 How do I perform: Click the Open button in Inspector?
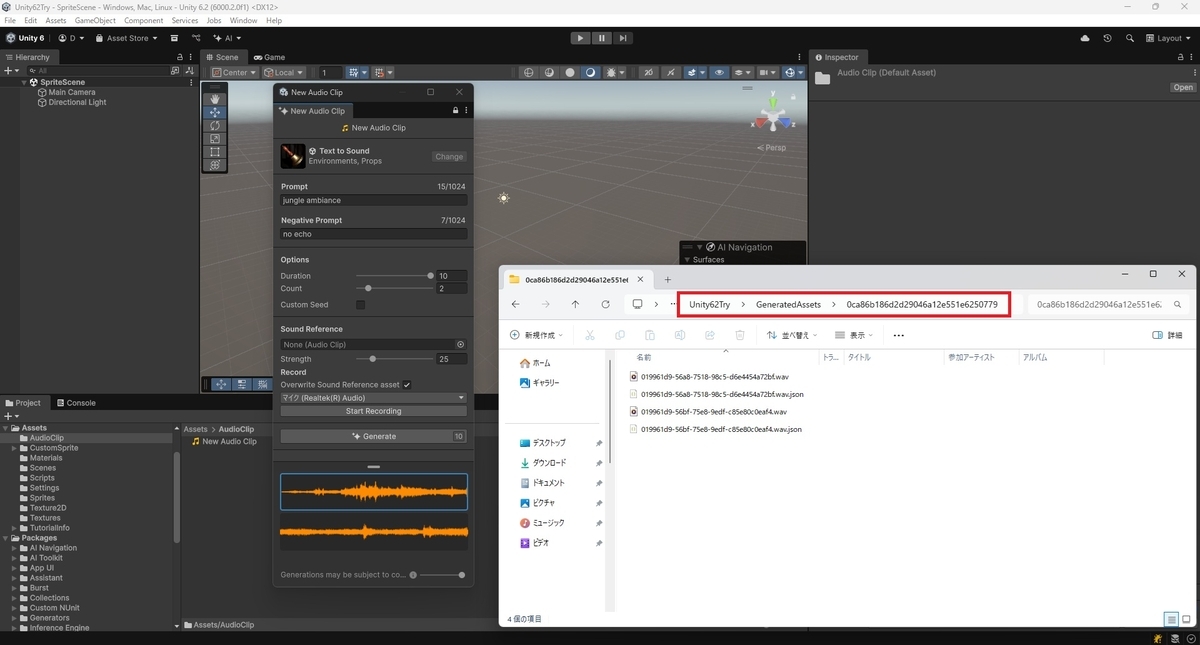tap(1183, 87)
